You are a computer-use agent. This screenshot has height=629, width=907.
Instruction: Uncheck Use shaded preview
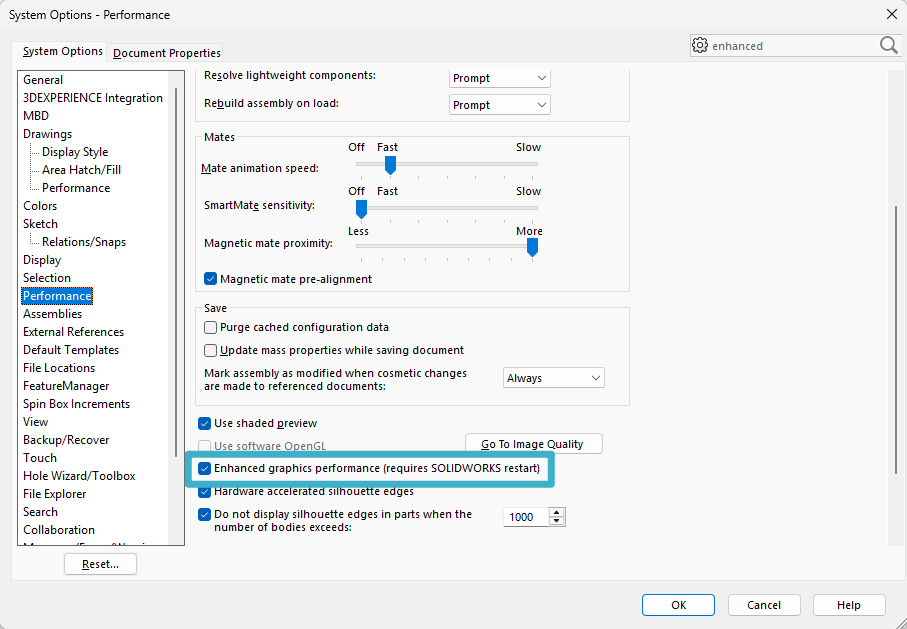204,424
